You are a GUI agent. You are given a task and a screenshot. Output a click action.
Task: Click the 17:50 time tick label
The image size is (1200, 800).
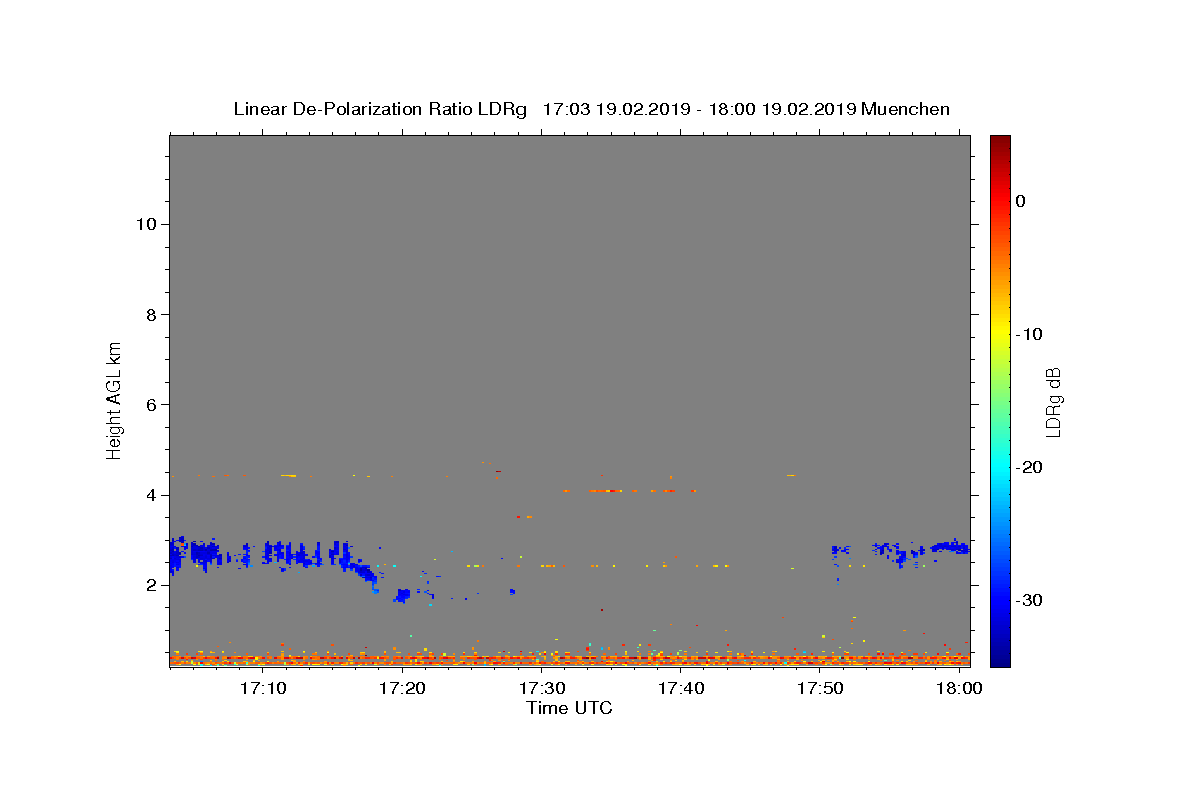pos(821,689)
